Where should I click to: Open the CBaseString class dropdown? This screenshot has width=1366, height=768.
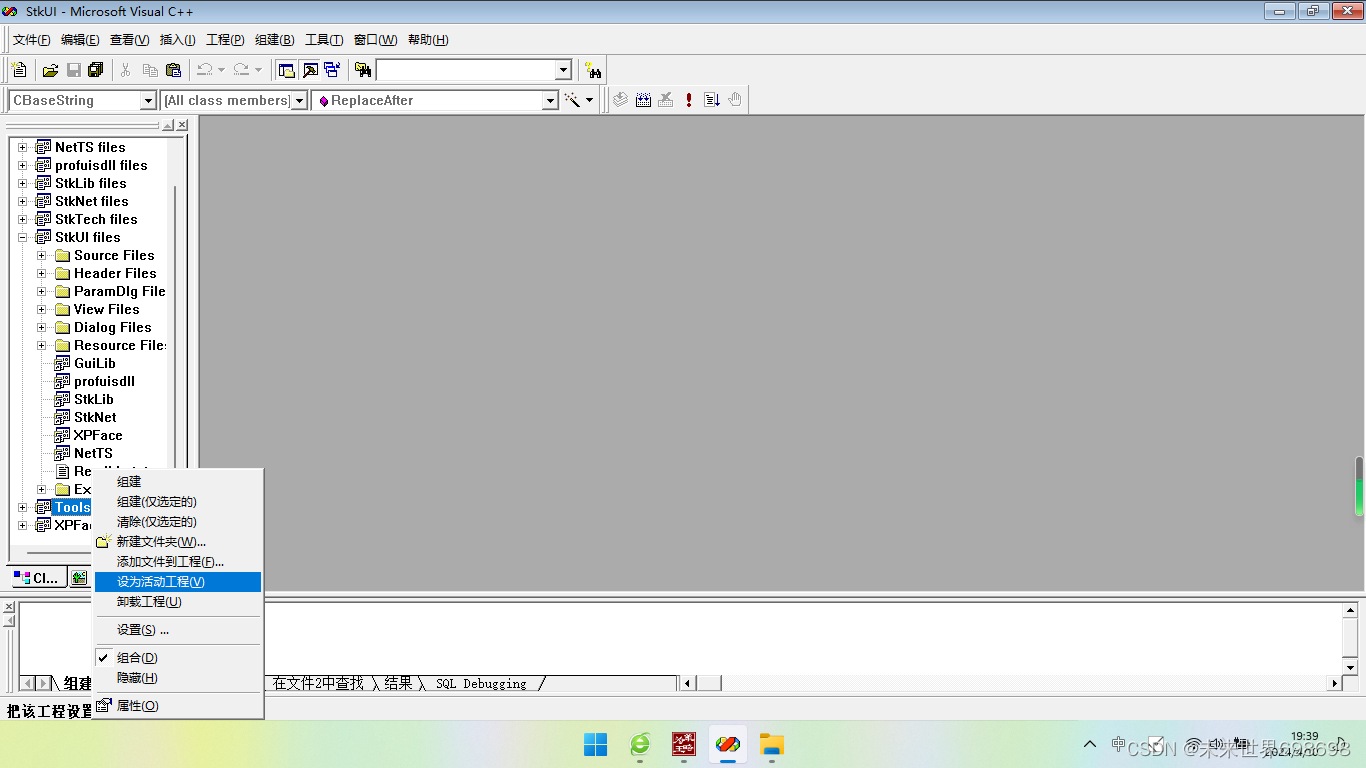[148, 100]
